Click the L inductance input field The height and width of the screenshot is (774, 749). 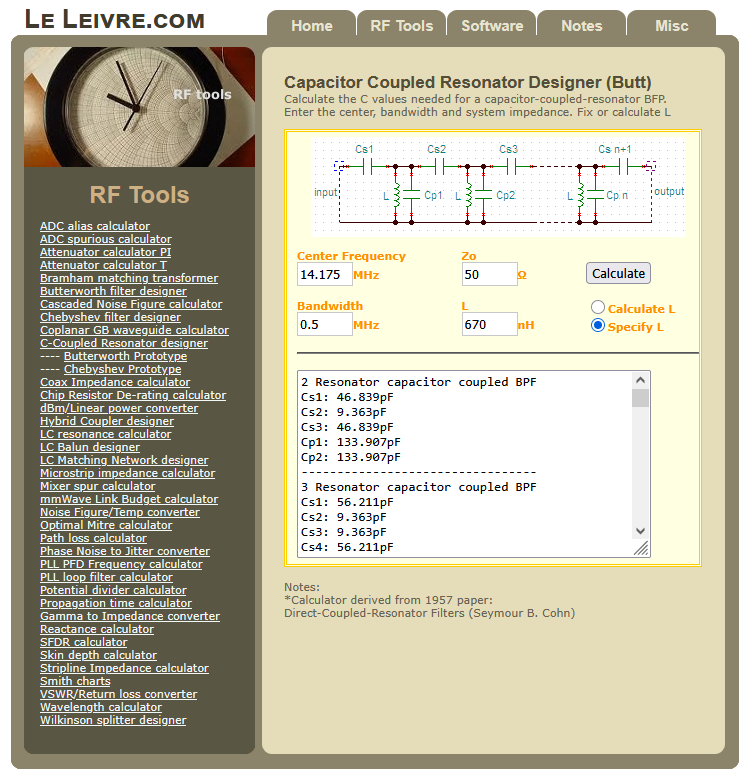[490, 324]
